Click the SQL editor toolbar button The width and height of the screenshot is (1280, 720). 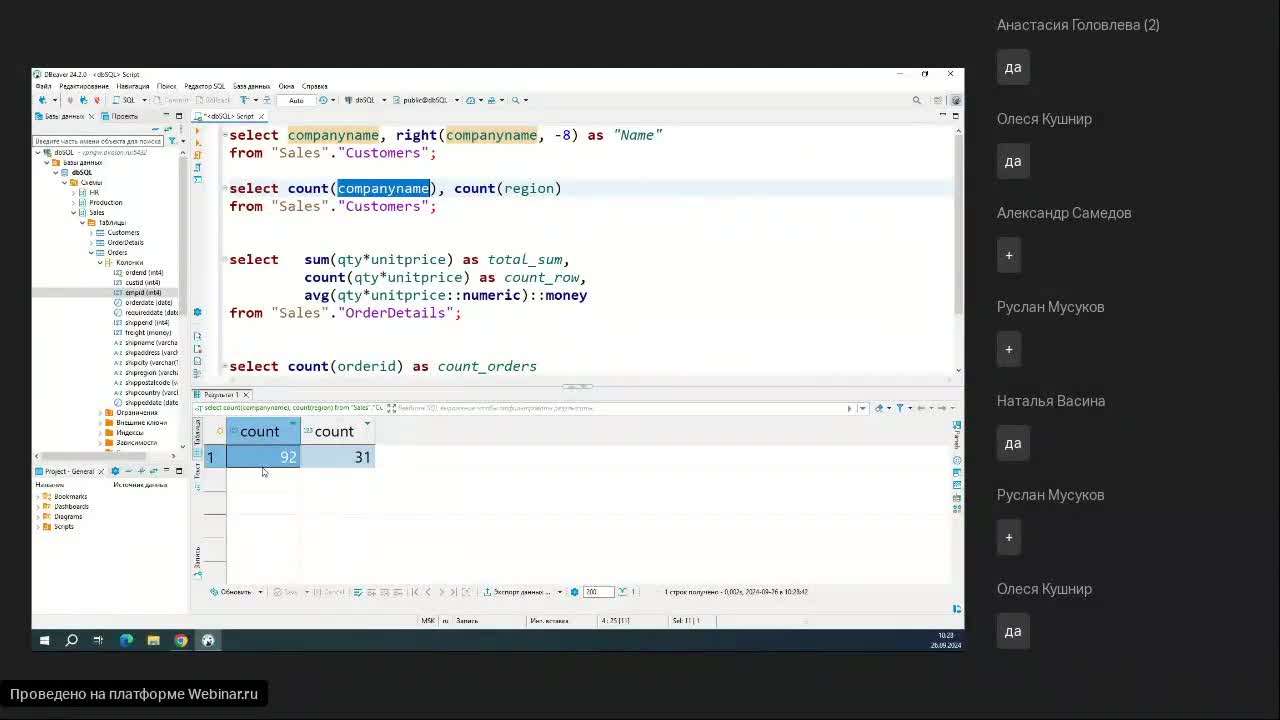[x=125, y=100]
